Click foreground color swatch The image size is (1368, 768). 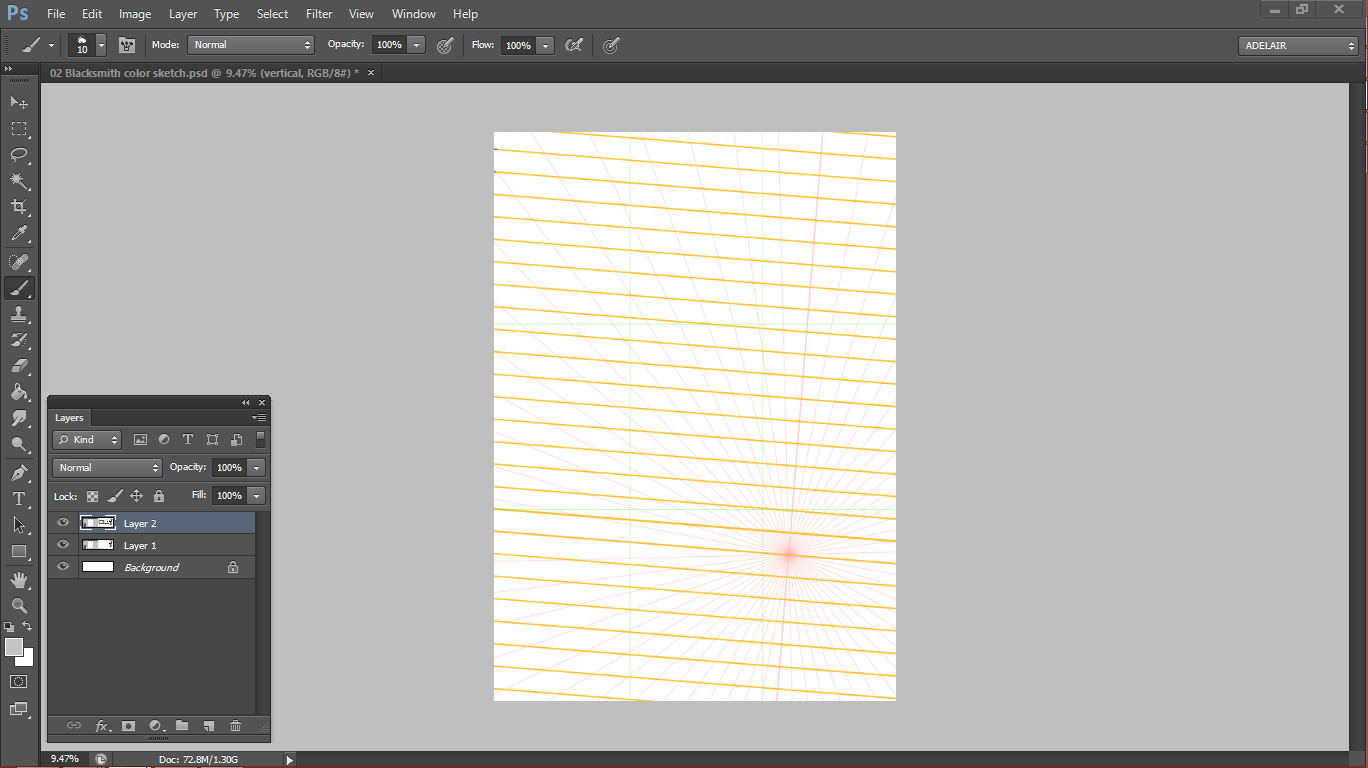(x=13, y=647)
